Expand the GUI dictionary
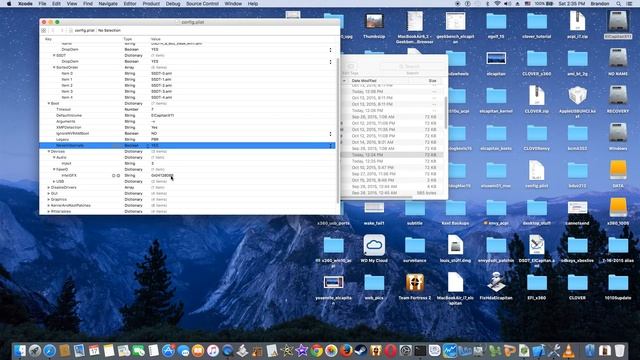 pos(49,193)
